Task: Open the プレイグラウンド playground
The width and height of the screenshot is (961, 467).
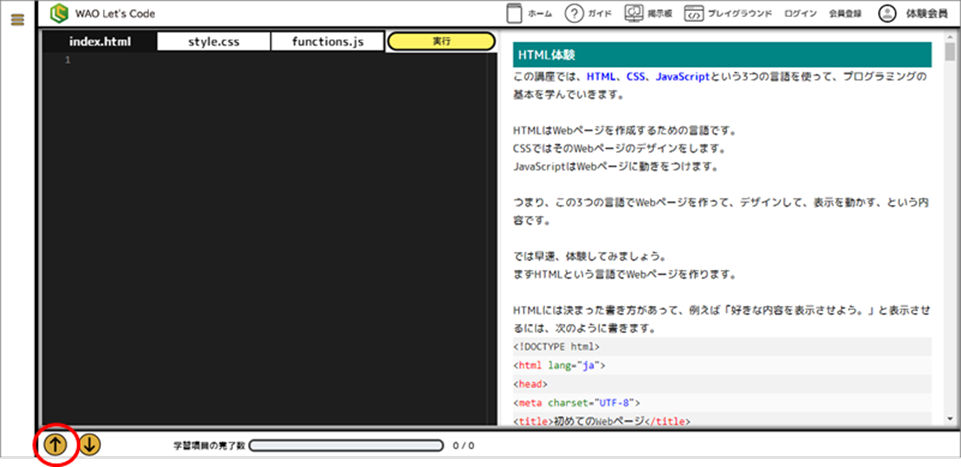Action: 727,13
